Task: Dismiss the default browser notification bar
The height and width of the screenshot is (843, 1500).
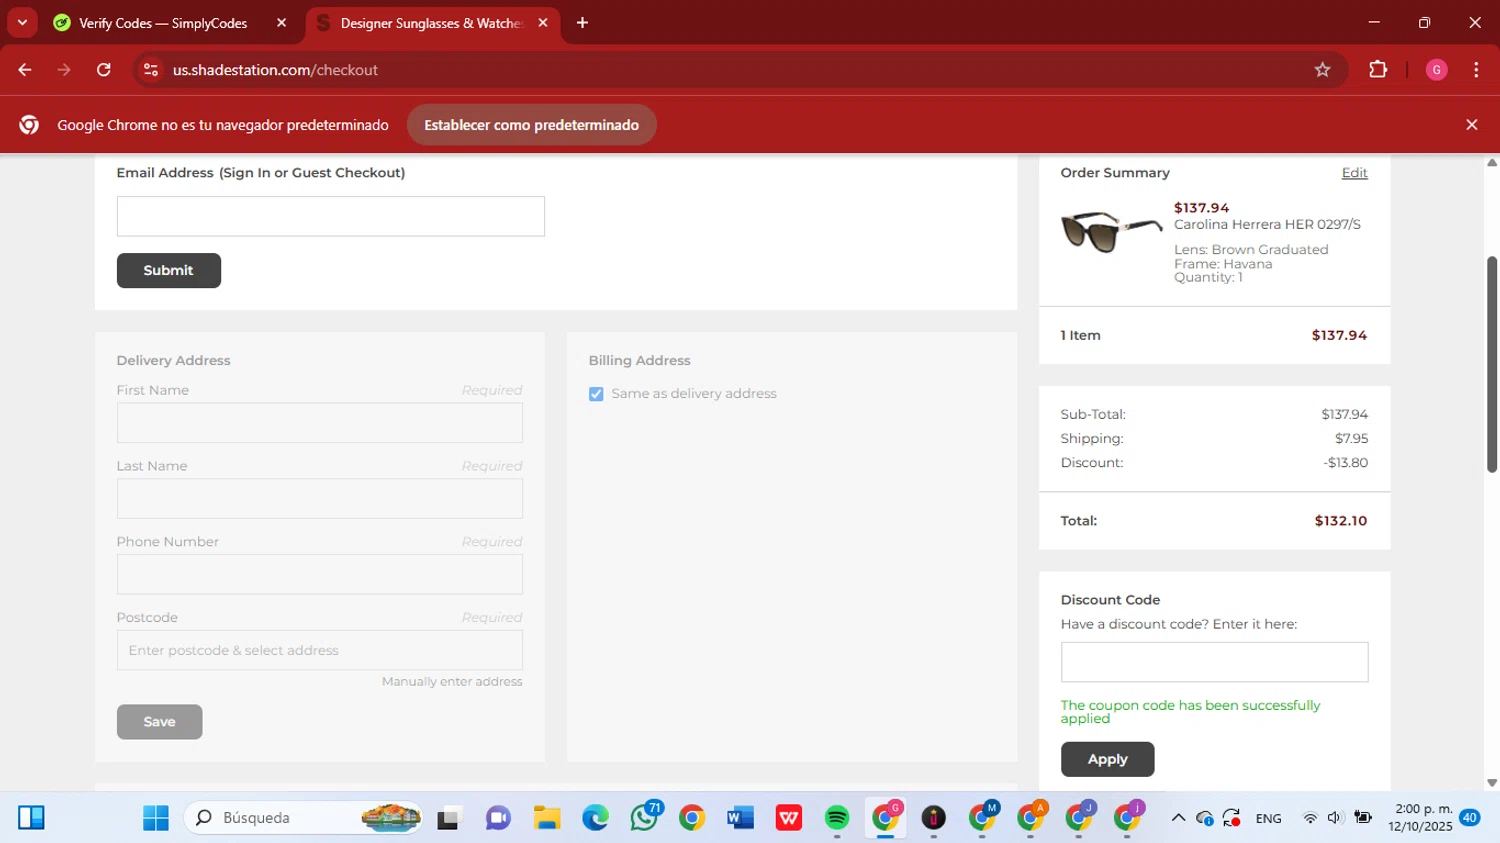Action: pyautogui.click(x=1471, y=125)
